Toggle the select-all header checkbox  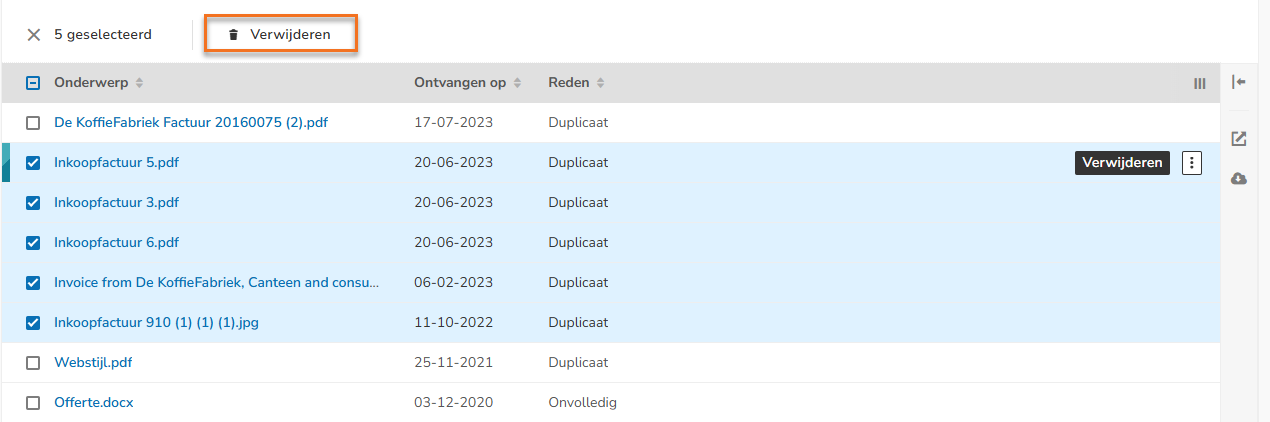[33, 83]
